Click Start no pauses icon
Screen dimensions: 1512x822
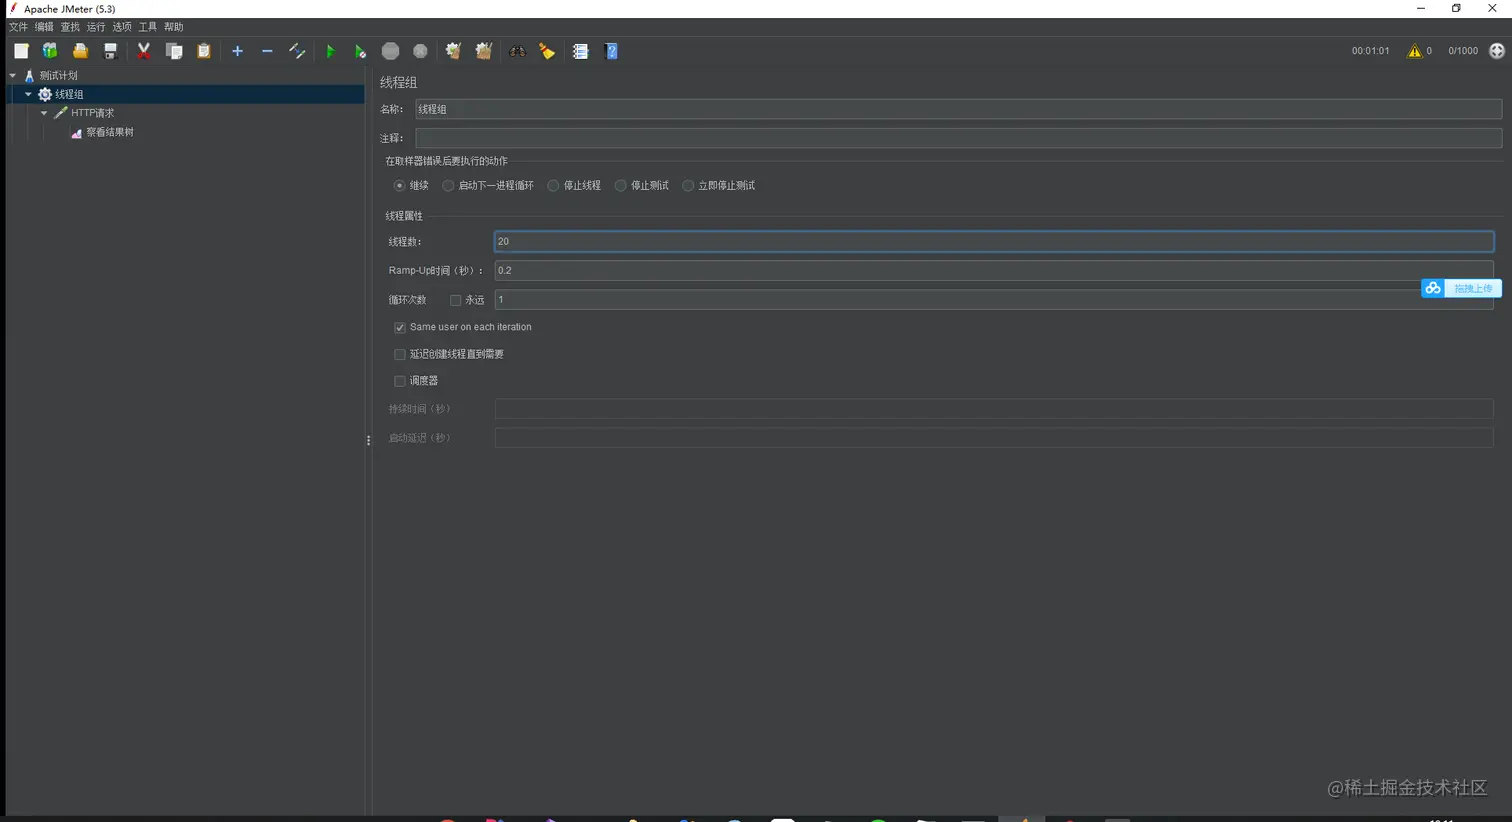(360, 51)
